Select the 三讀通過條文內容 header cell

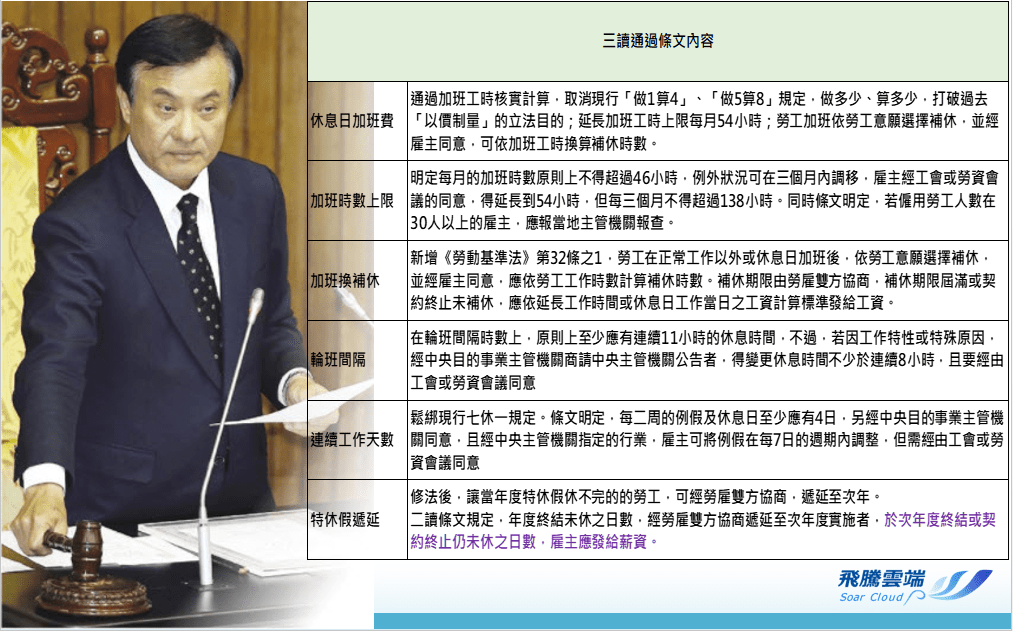pyautogui.click(x=658, y=41)
